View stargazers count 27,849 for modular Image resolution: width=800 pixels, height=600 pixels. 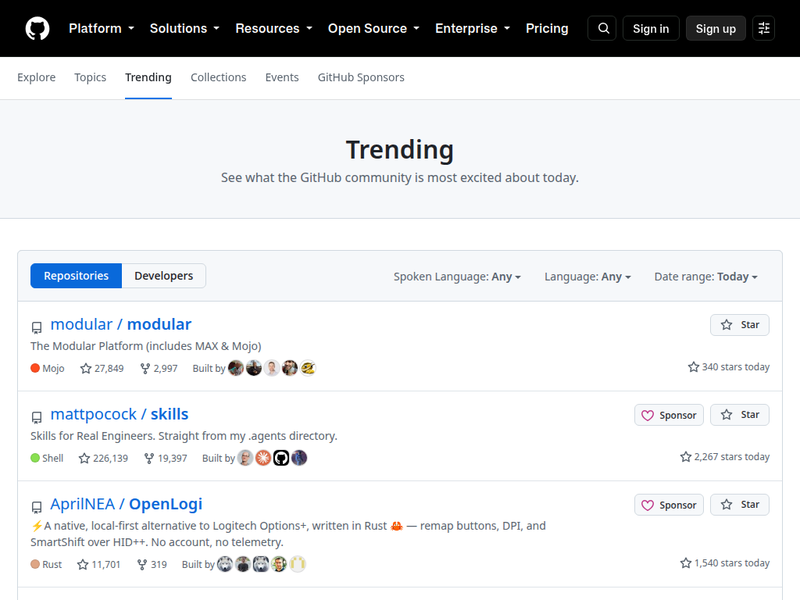click(x=102, y=368)
